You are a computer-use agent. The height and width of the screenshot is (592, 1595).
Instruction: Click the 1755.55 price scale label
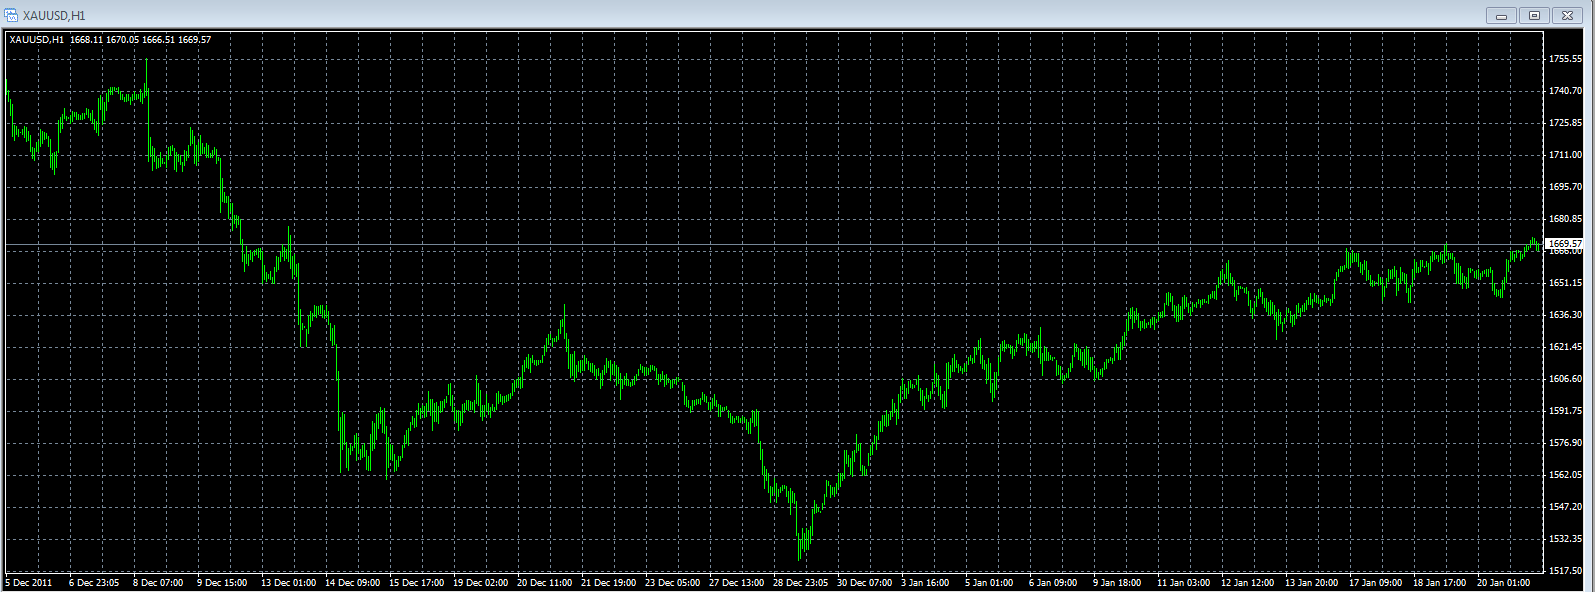pyautogui.click(x=1564, y=59)
